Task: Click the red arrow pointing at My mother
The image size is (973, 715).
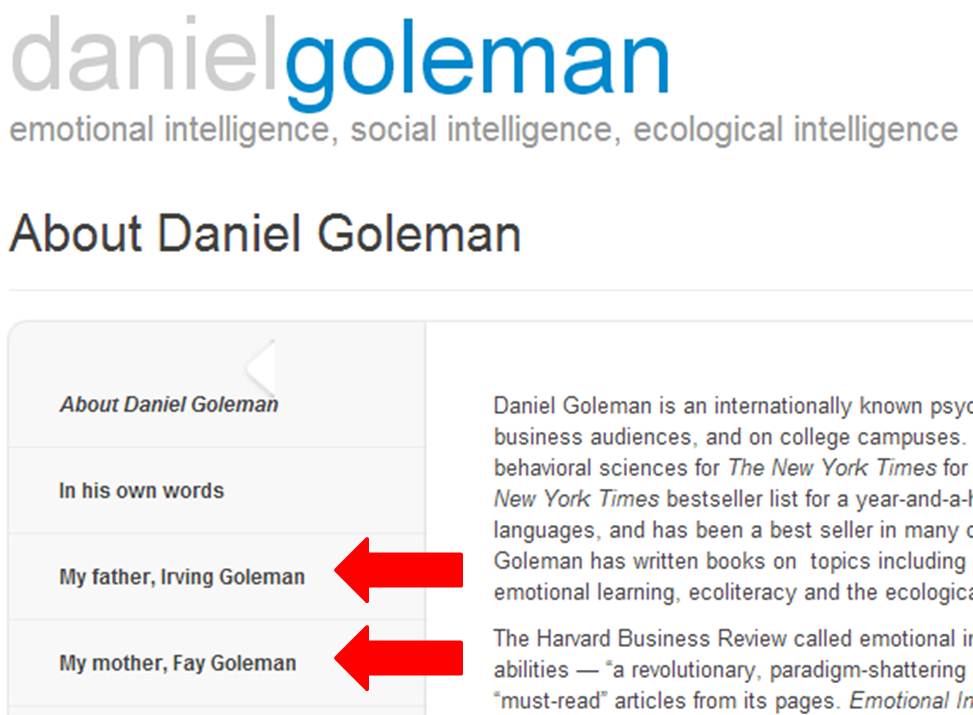Action: (x=399, y=658)
